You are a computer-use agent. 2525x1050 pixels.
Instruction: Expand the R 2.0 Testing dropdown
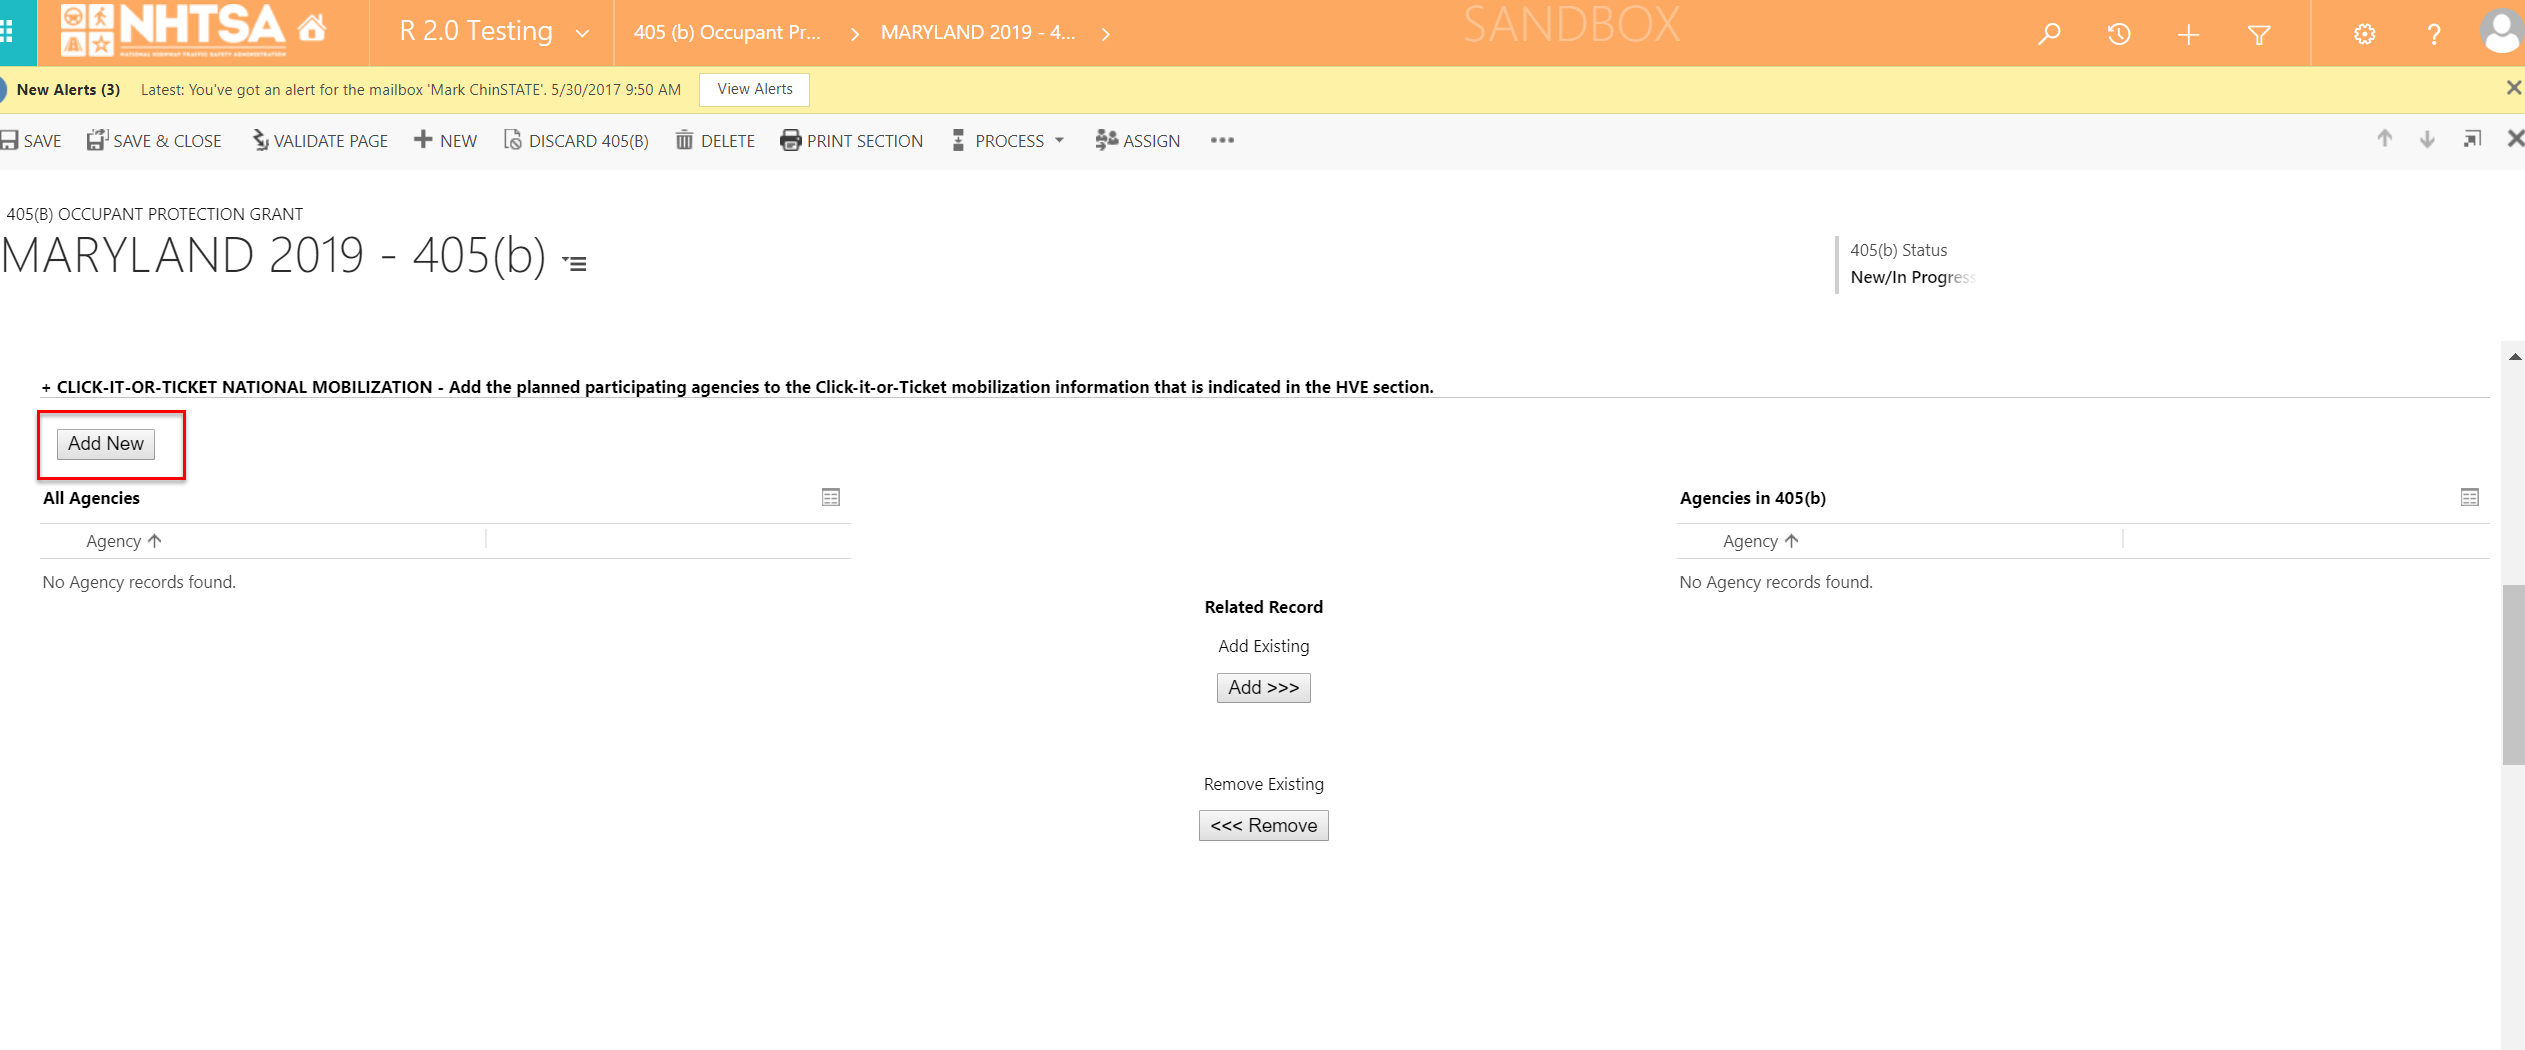(582, 34)
